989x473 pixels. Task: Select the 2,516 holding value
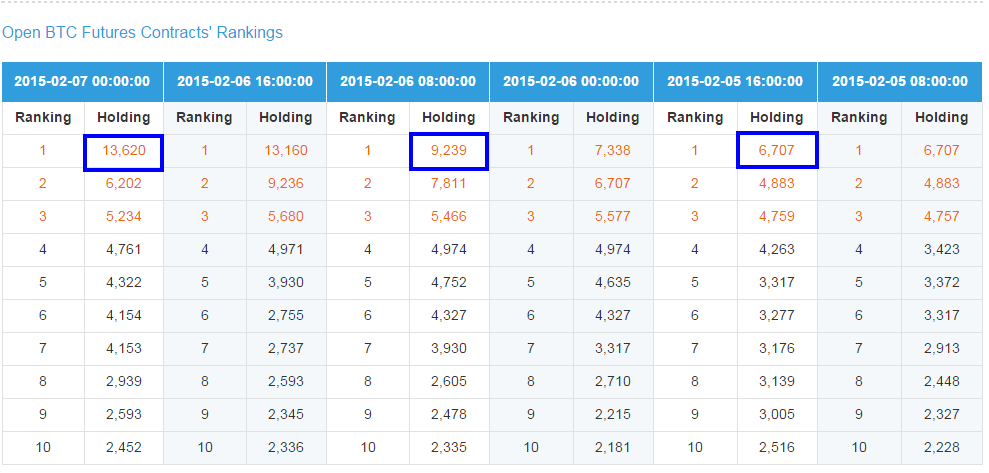click(x=777, y=448)
